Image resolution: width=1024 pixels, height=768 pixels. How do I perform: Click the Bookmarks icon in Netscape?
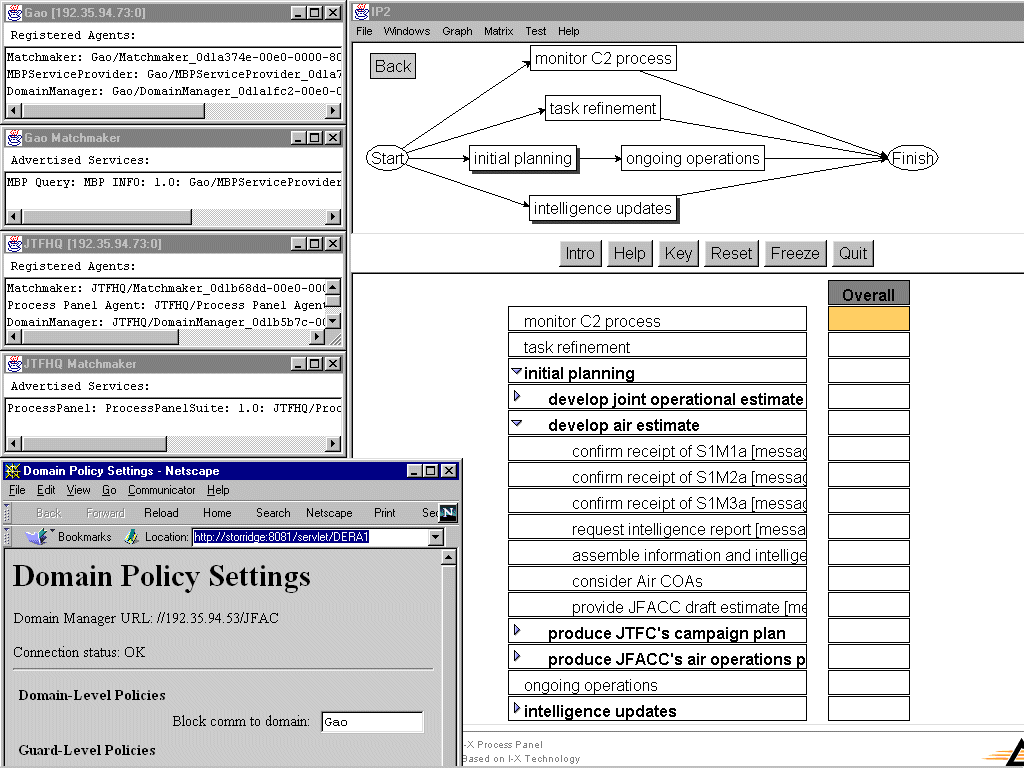pyautogui.click(x=38, y=537)
